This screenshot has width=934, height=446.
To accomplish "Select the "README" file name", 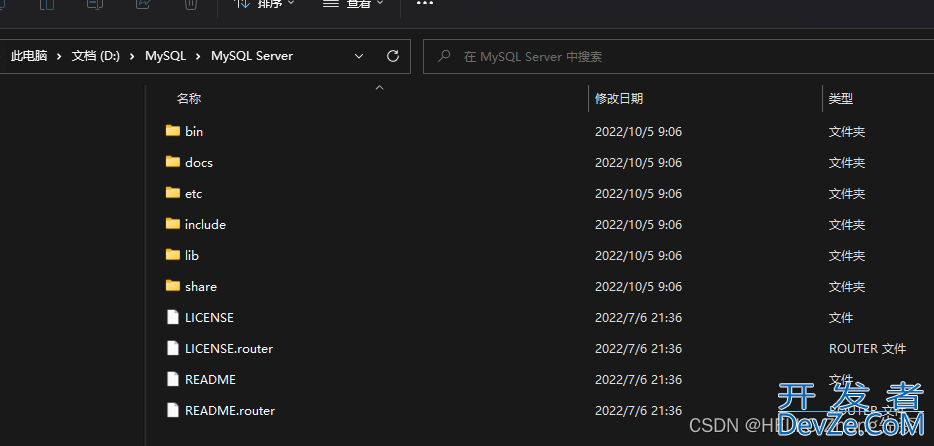I will [x=210, y=379].
